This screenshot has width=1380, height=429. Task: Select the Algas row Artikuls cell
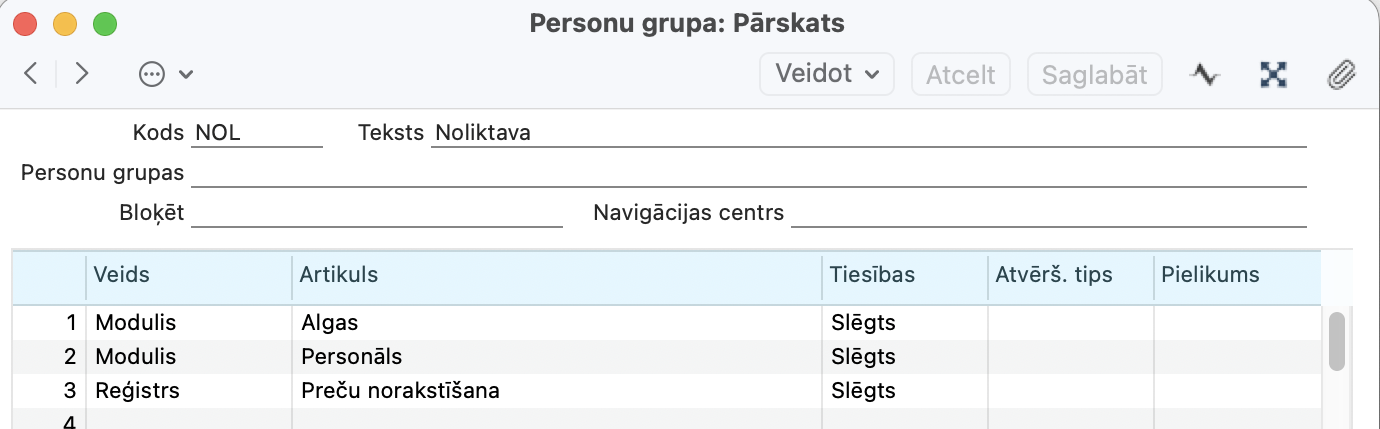pos(558,323)
